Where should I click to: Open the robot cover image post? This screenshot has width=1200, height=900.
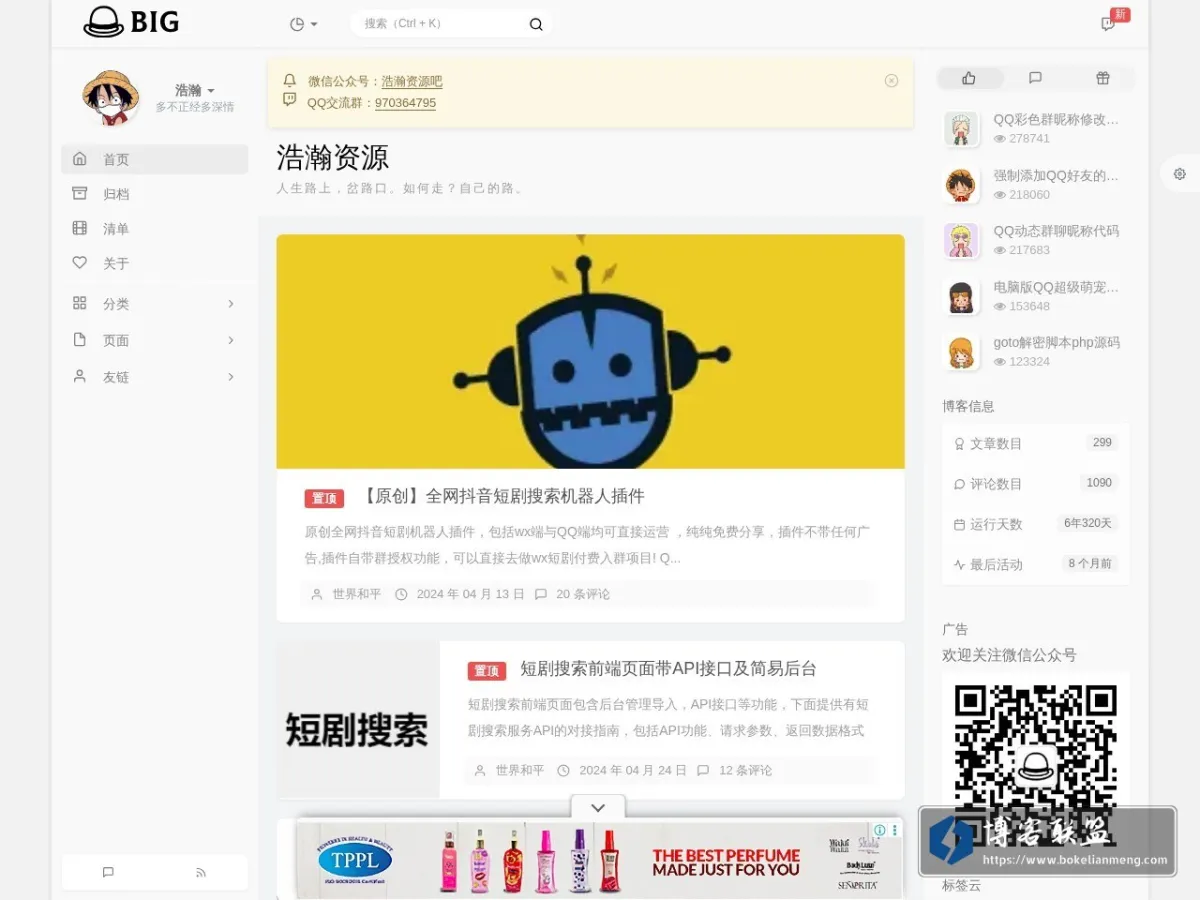(x=590, y=351)
